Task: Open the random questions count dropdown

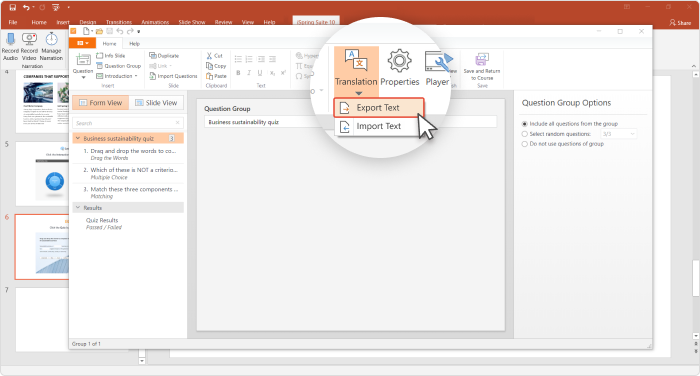Action: point(618,134)
